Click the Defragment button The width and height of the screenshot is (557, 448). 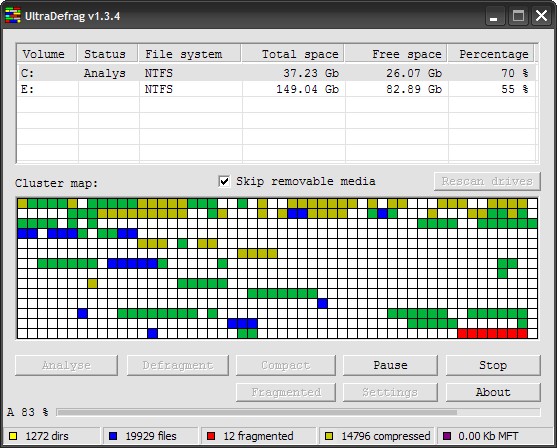pos(178,365)
